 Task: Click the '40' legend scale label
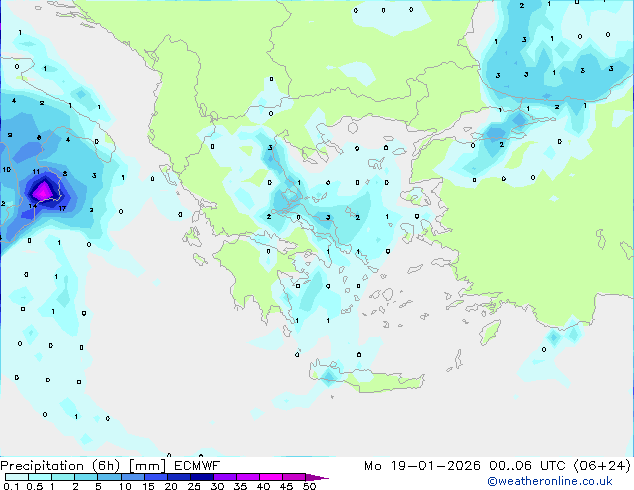pyautogui.click(x=264, y=486)
